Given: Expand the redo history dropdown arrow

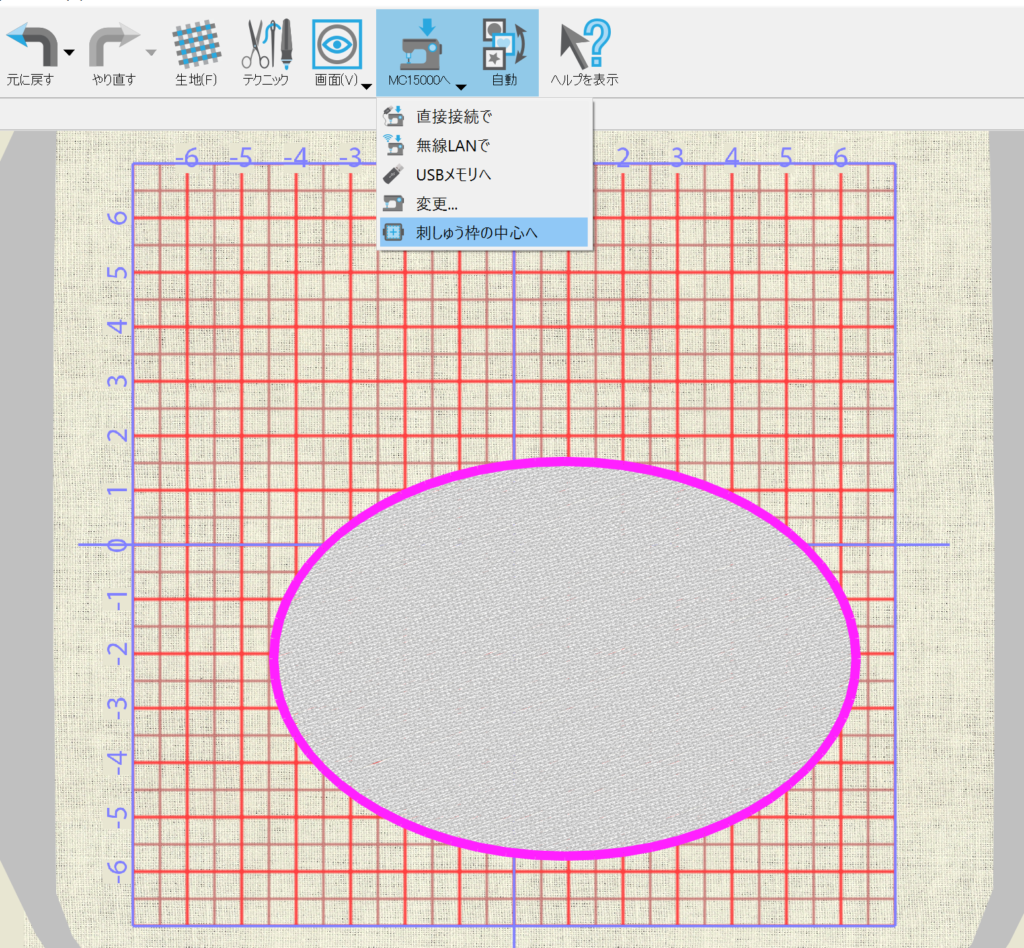Looking at the screenshot, I should [151, 53].
